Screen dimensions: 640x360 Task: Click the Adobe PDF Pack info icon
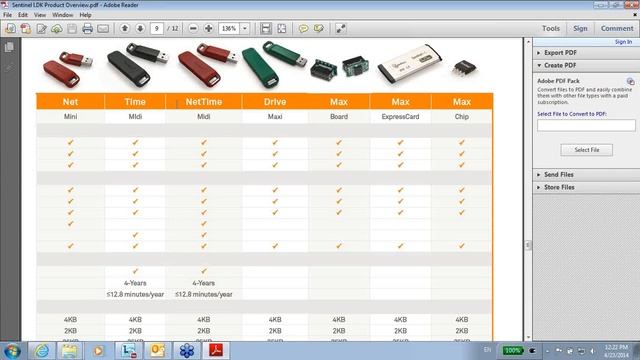tap(630, 81)
